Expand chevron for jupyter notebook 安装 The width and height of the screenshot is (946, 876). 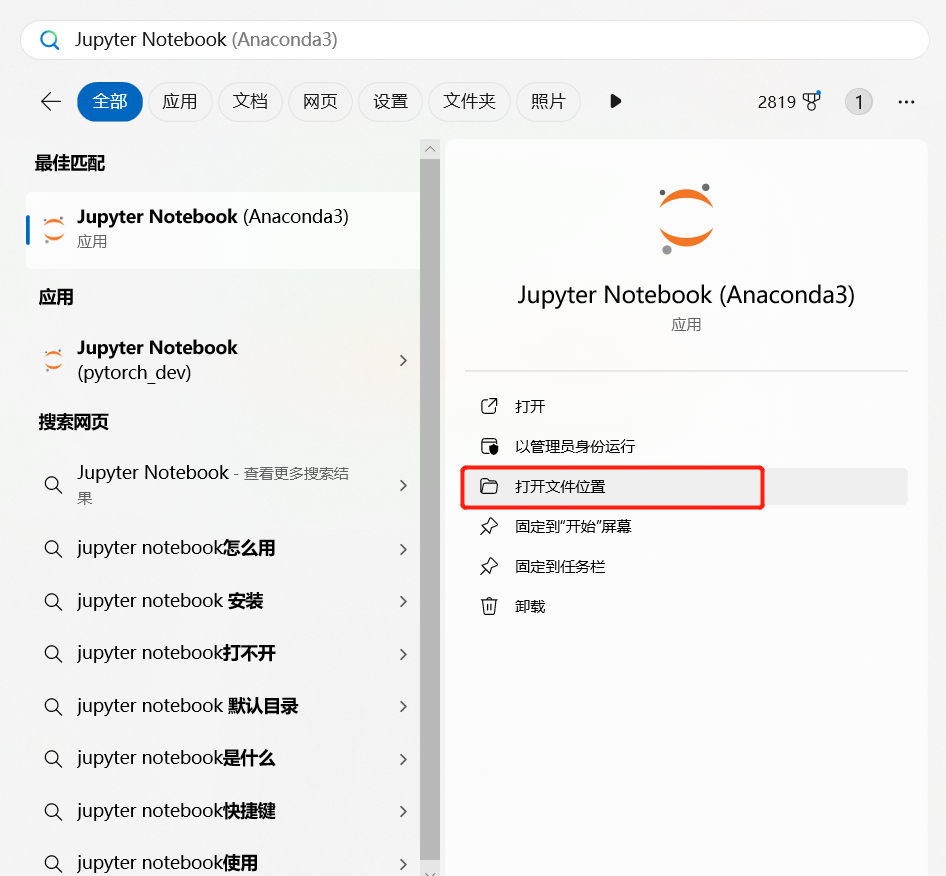coord(404,601)
